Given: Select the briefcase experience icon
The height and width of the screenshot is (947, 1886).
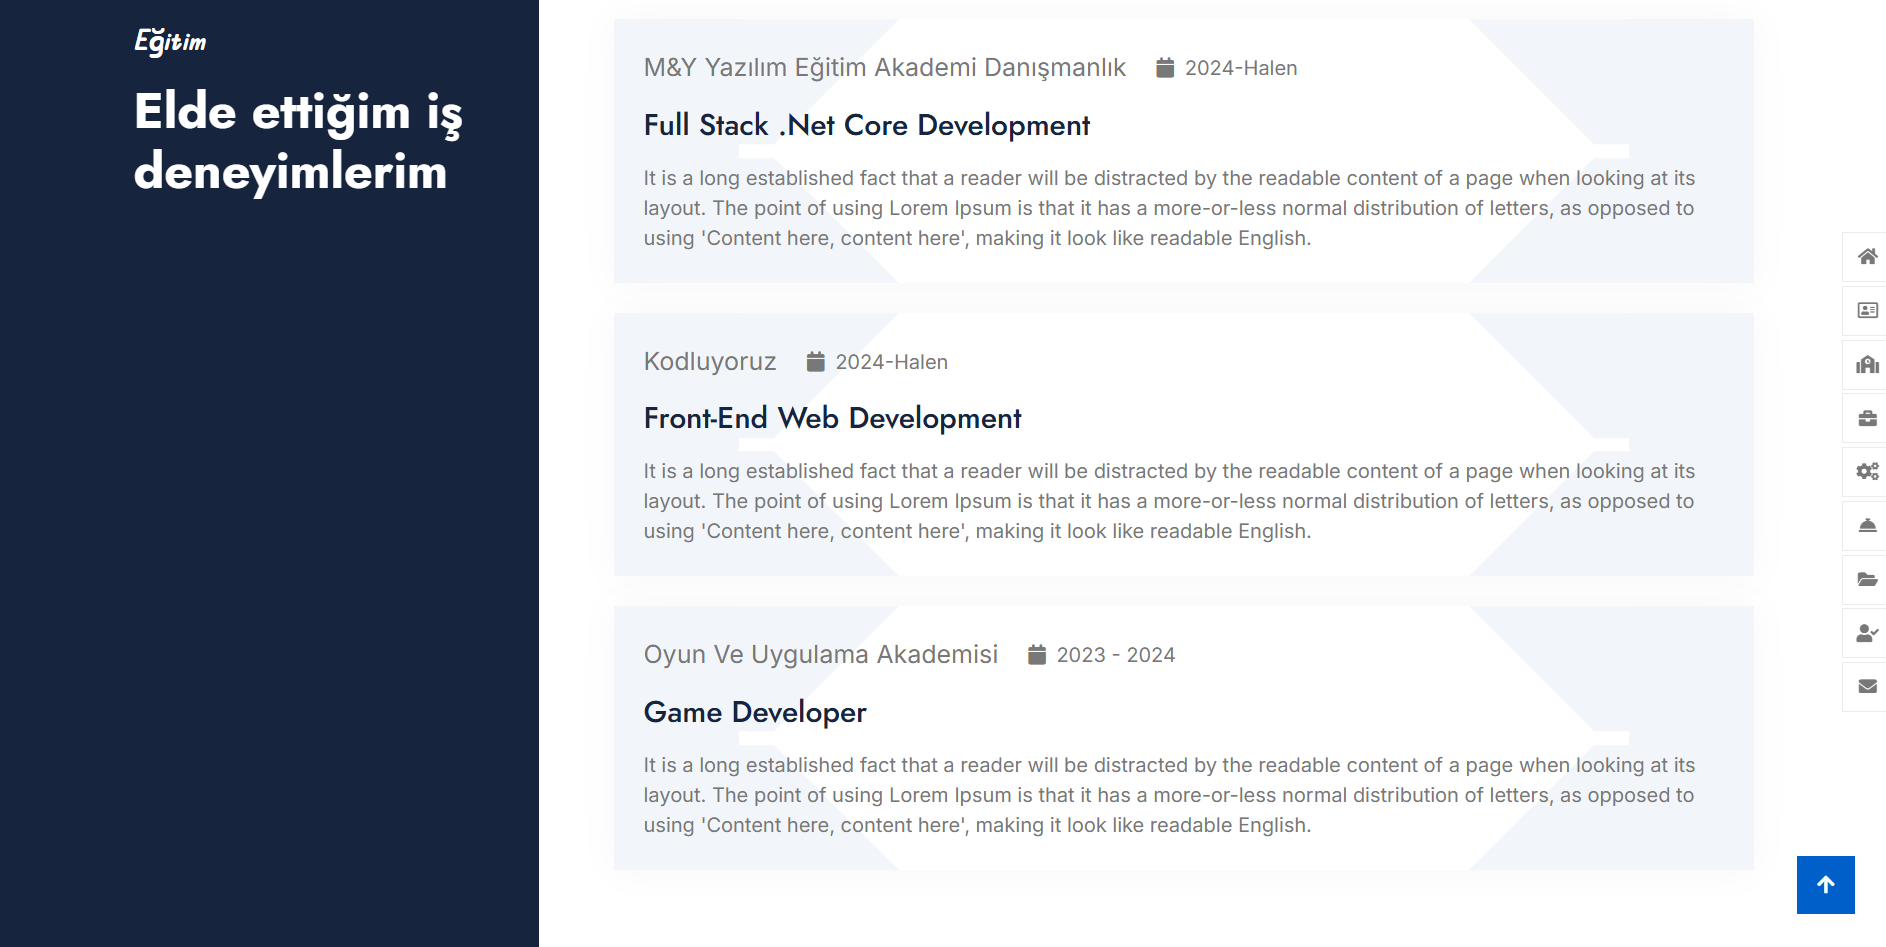Looking at the screenshot, I should 1867,418.
